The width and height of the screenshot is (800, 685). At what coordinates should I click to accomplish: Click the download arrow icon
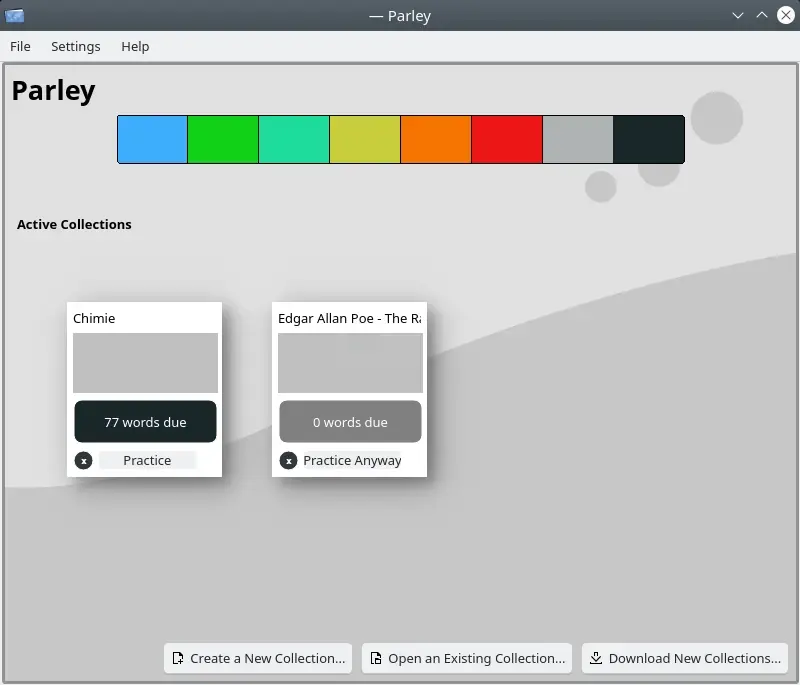click(596, 658)
